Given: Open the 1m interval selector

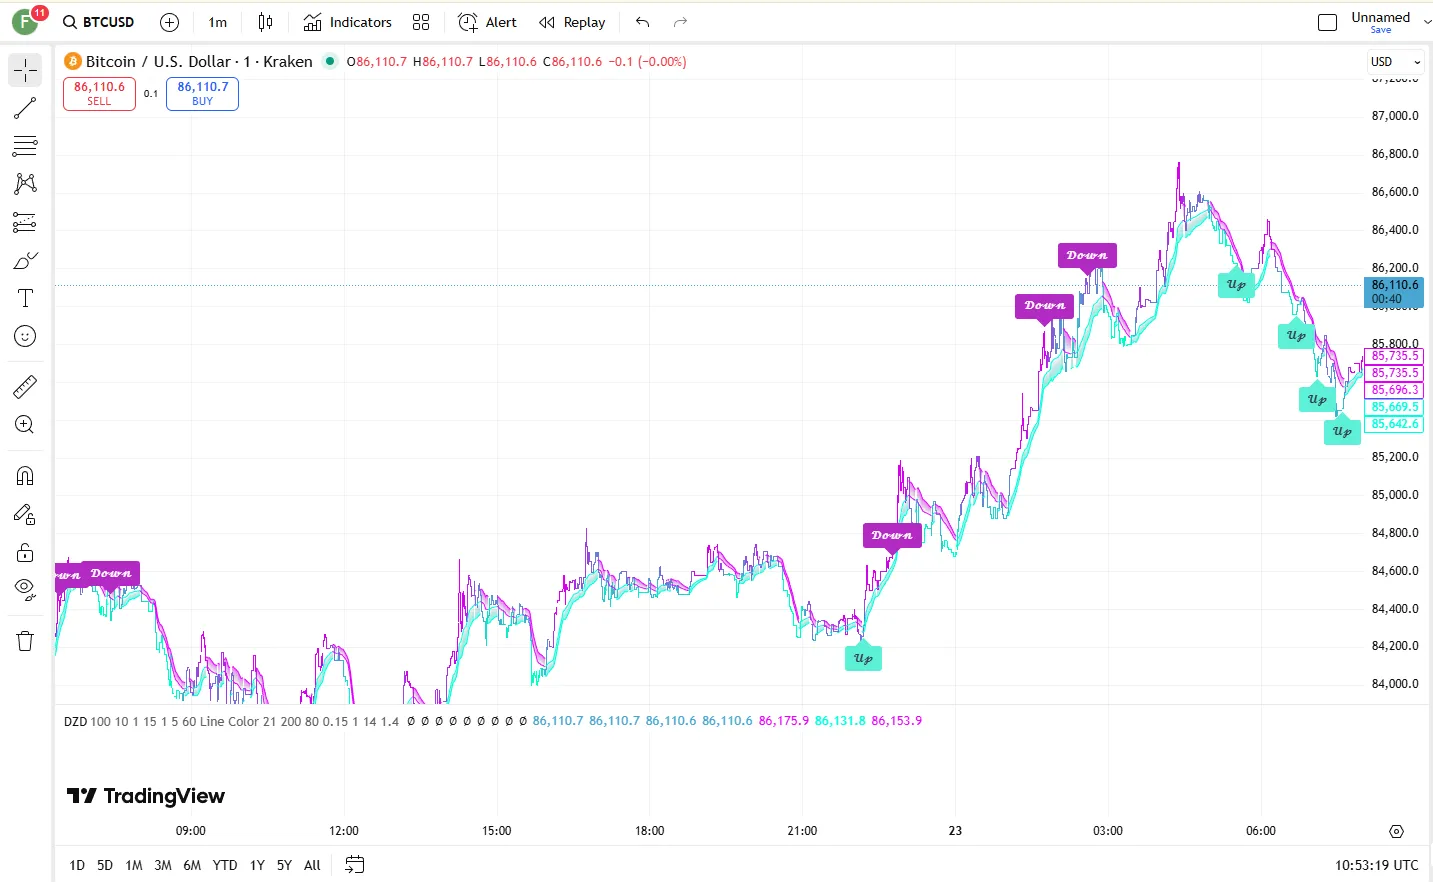Looking at the screenshot, I should point(217,22).
